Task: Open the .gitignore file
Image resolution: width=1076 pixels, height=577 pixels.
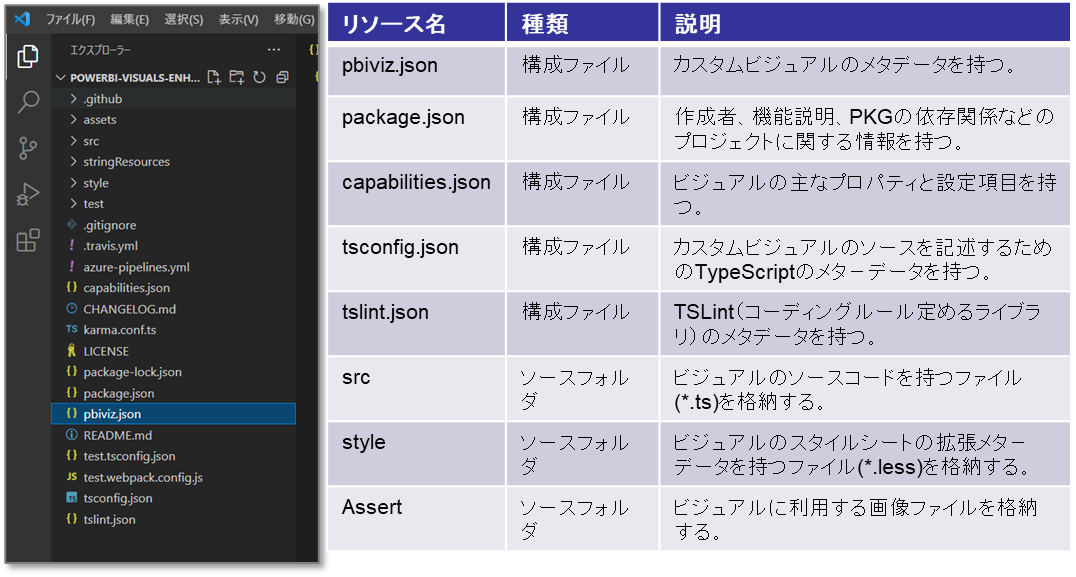Action: (174, 225)
